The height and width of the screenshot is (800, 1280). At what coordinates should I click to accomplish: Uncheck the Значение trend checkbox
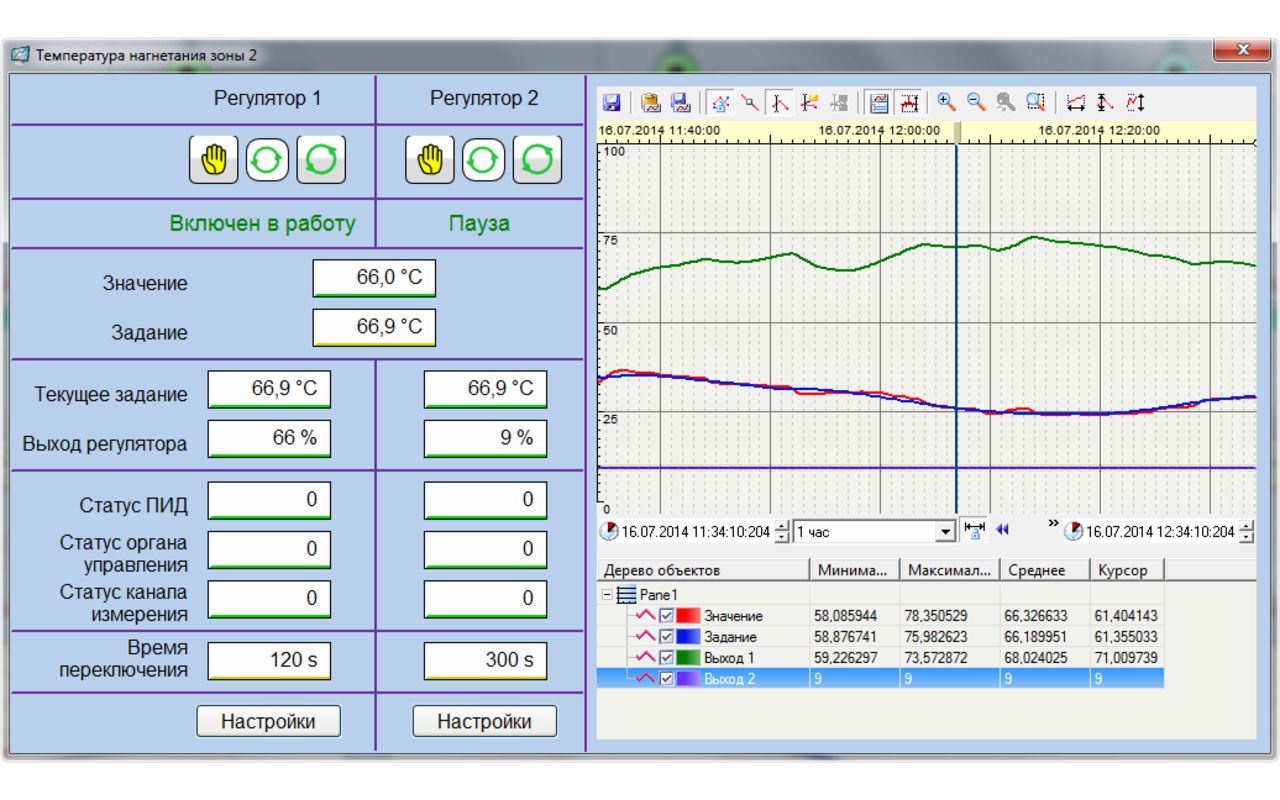tap(667, 616)
